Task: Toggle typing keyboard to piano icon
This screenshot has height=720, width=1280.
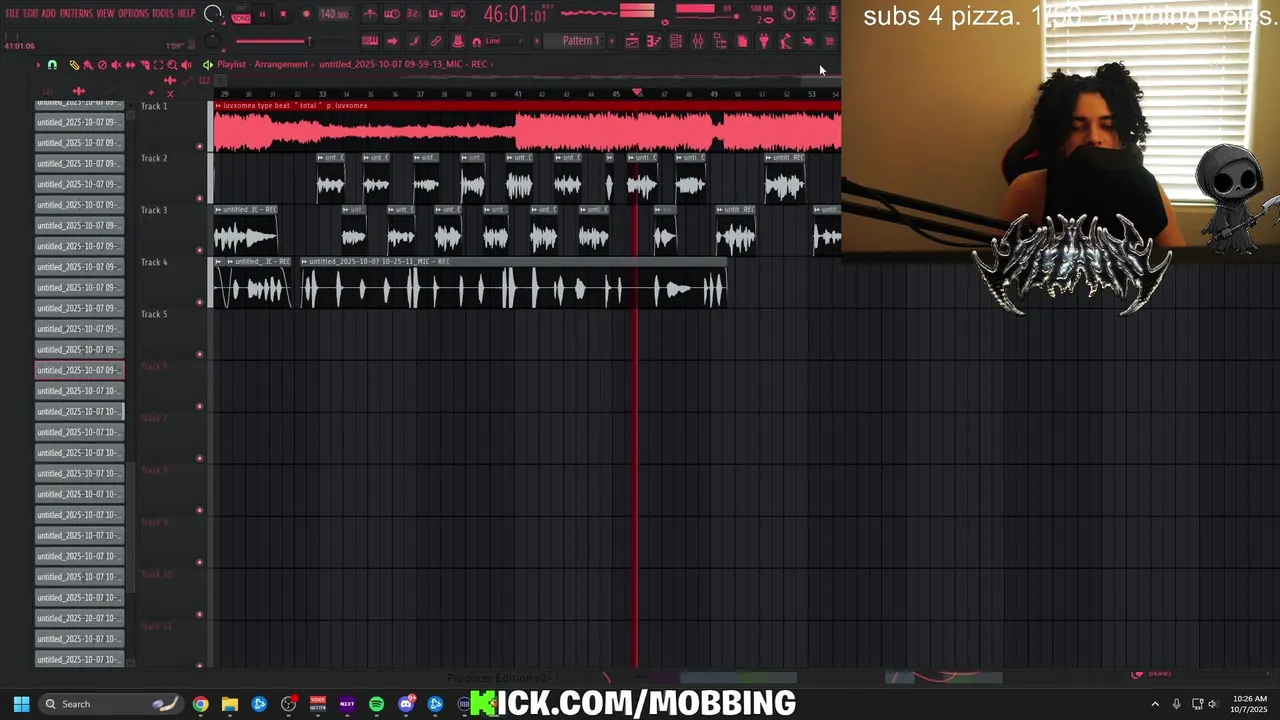Action: (x=370, y=41)
